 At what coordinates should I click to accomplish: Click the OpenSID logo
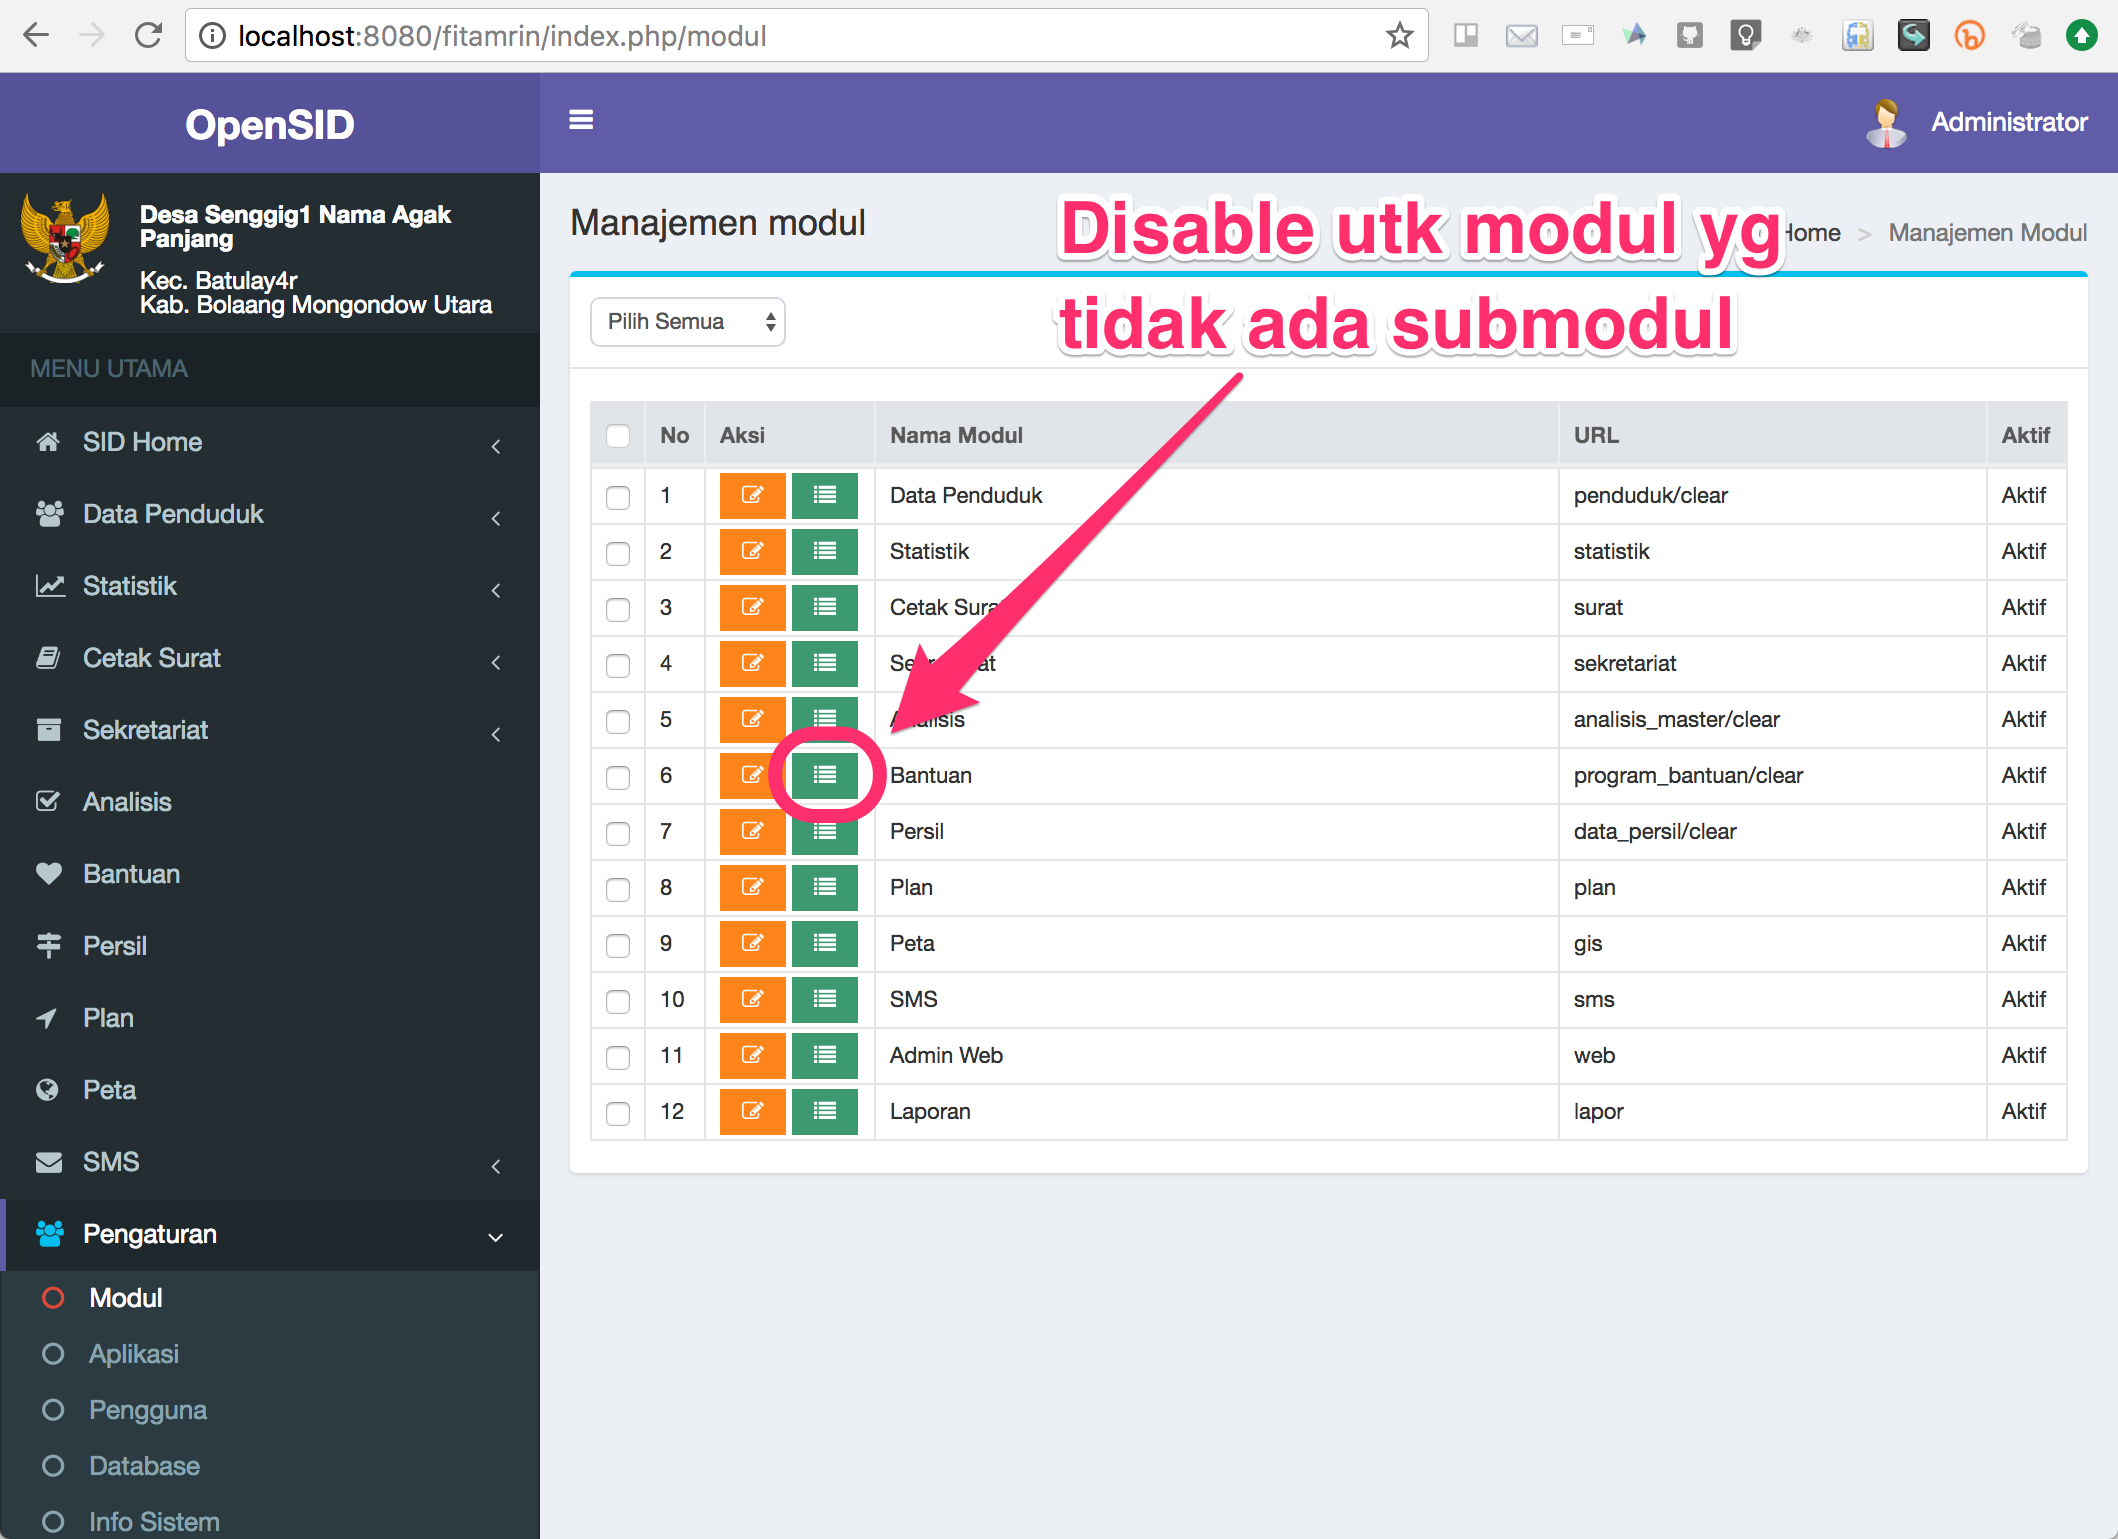tap(269, 123)
